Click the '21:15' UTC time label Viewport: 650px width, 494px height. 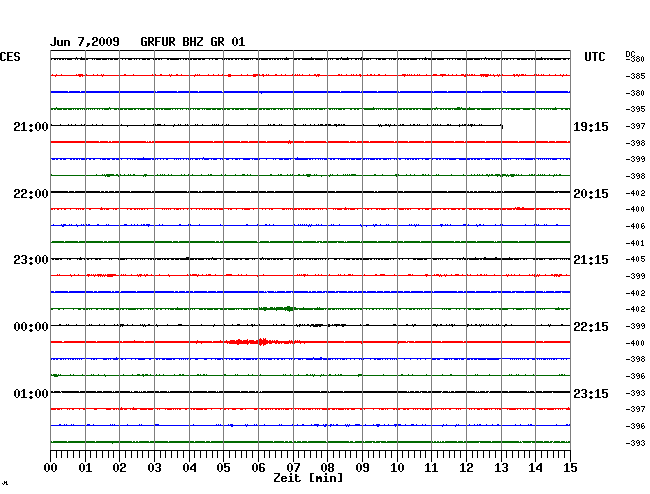[x=591, y=260]
